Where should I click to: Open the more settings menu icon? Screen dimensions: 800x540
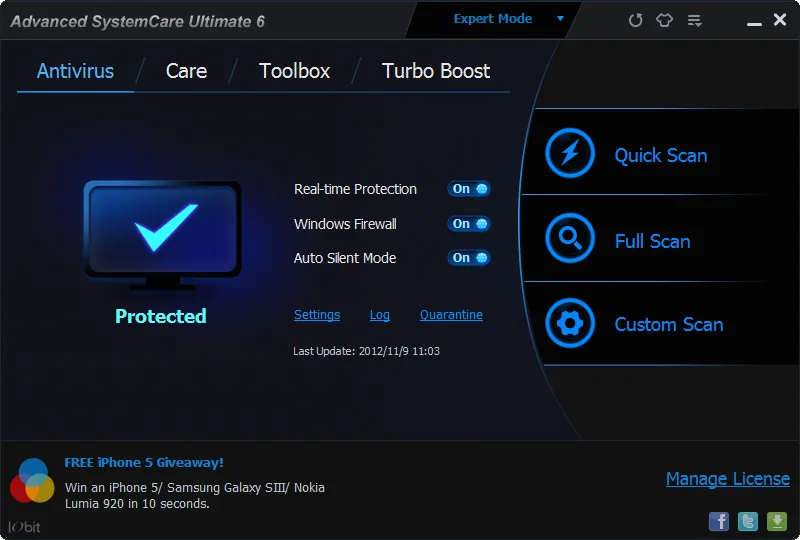[x=694, y=20]
